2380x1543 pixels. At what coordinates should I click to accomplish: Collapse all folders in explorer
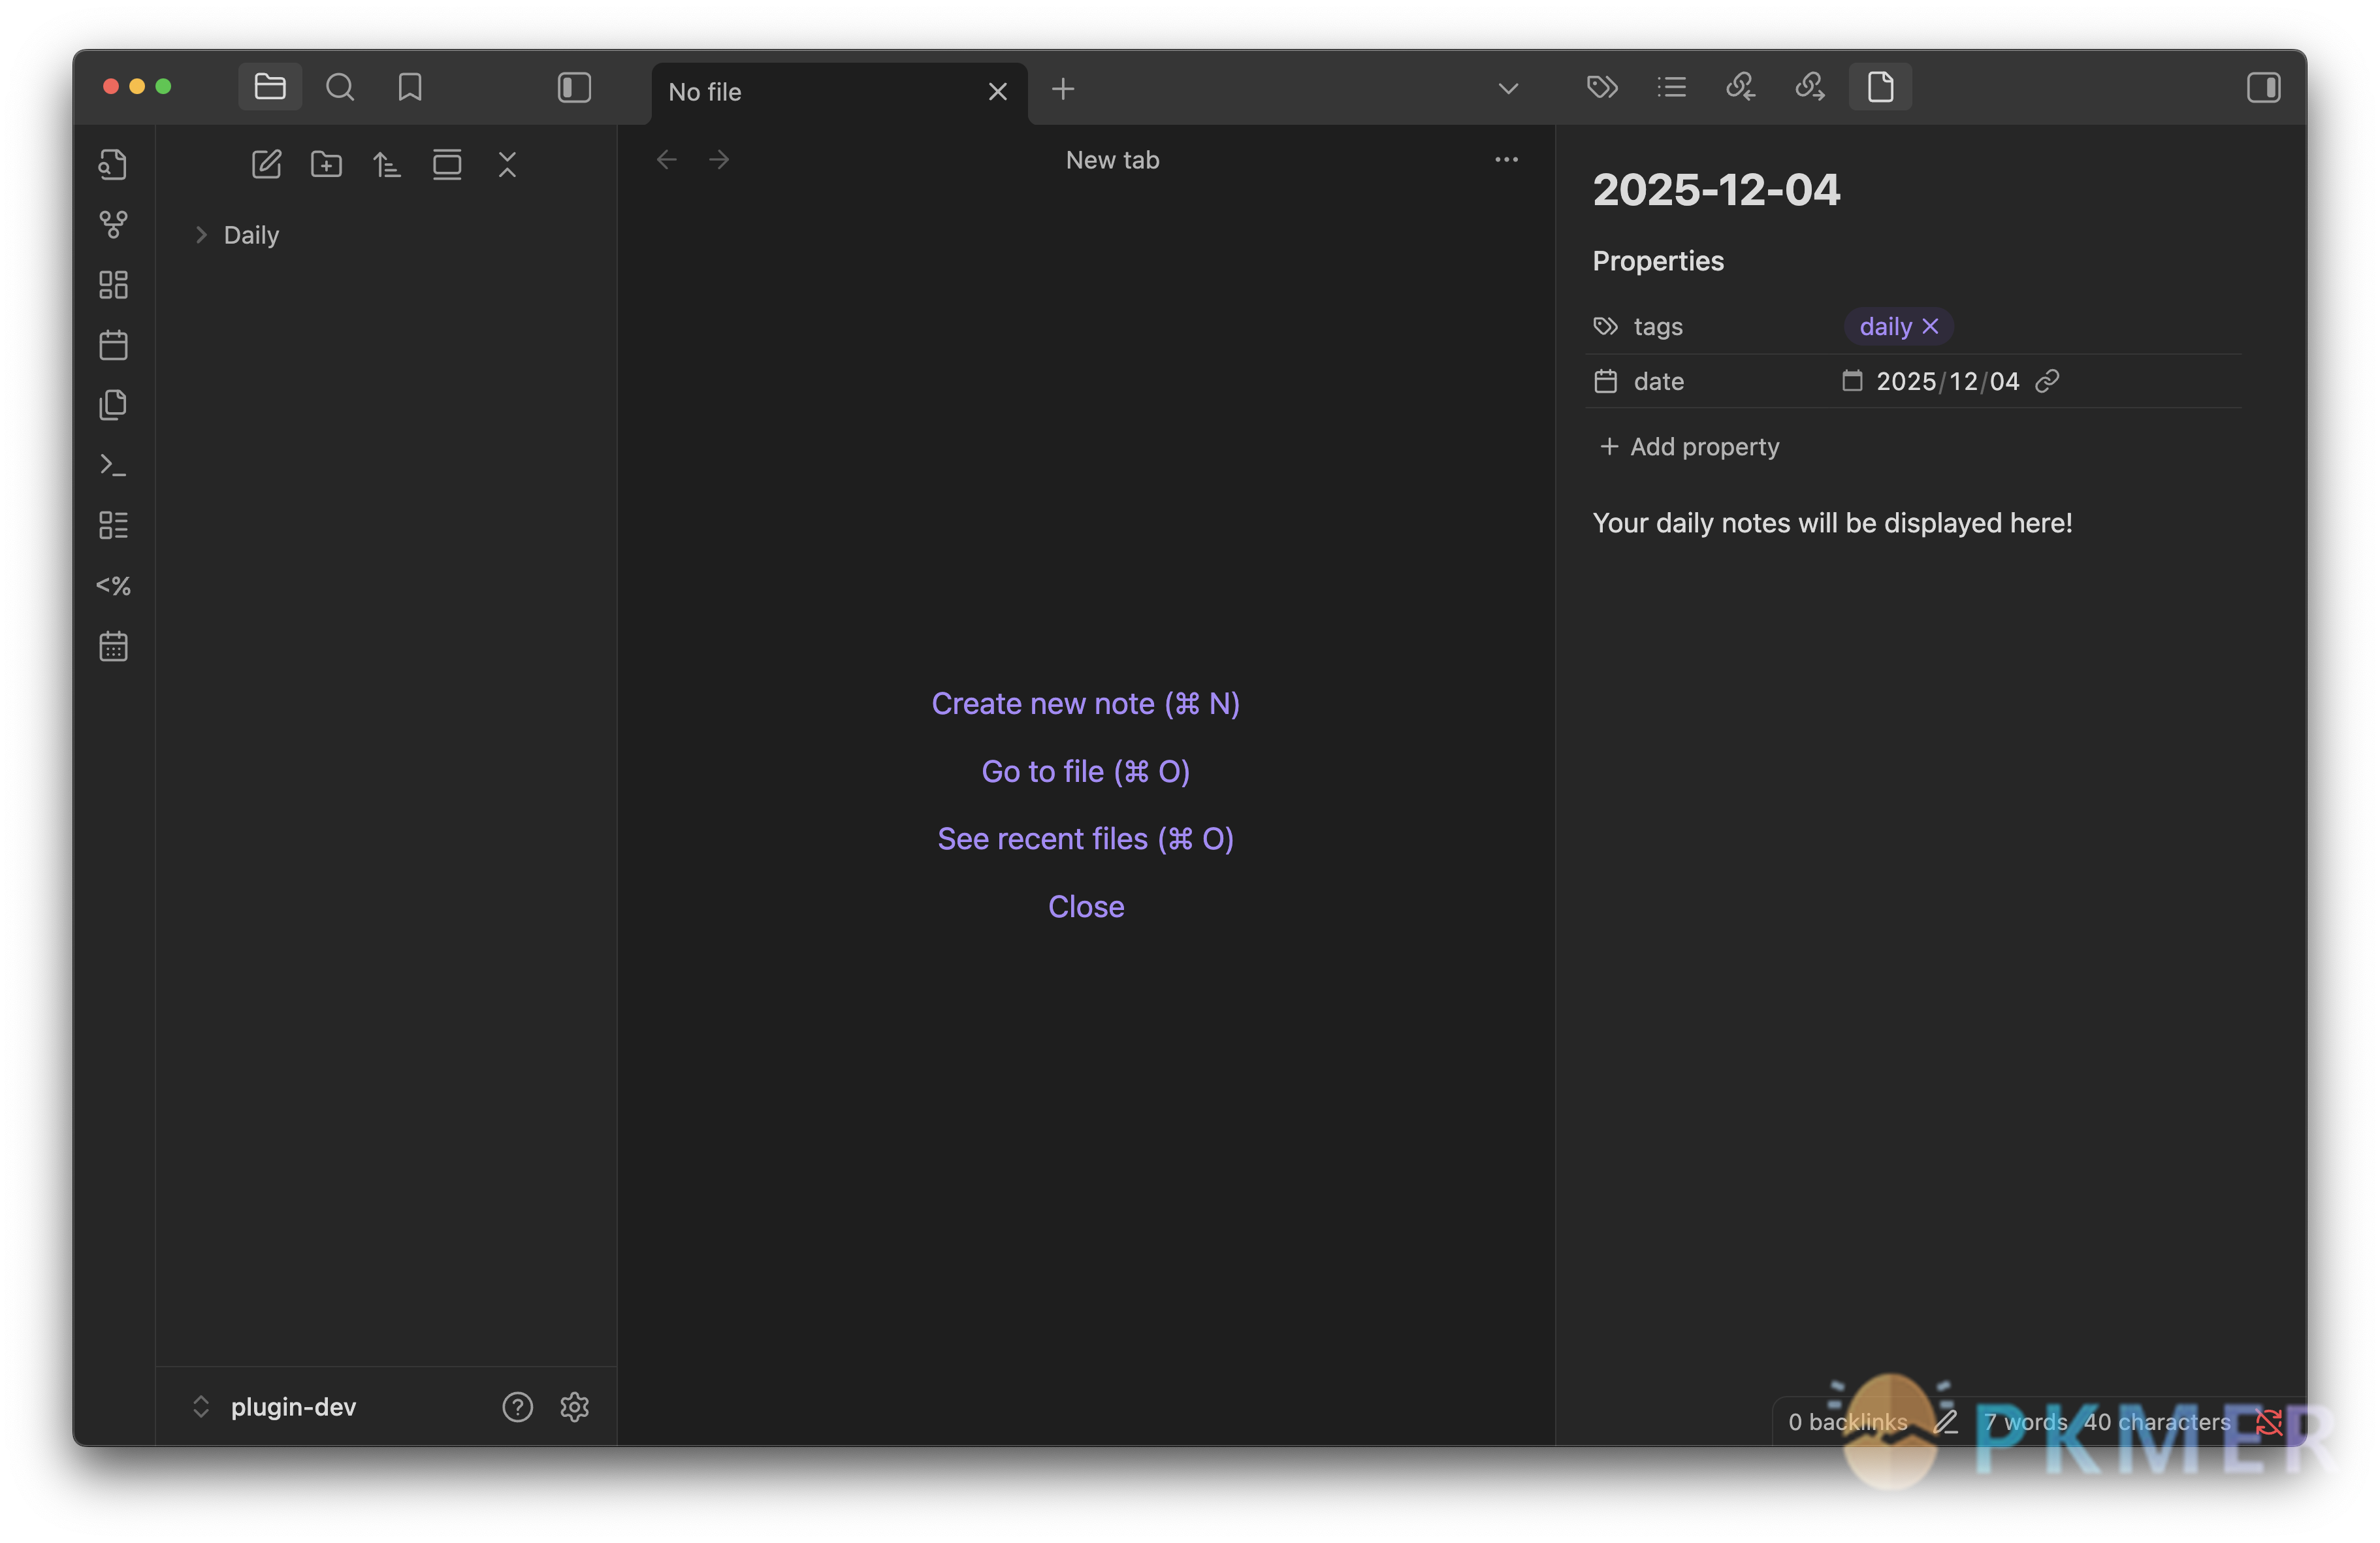pyautogui.click(x=507, y=164)
